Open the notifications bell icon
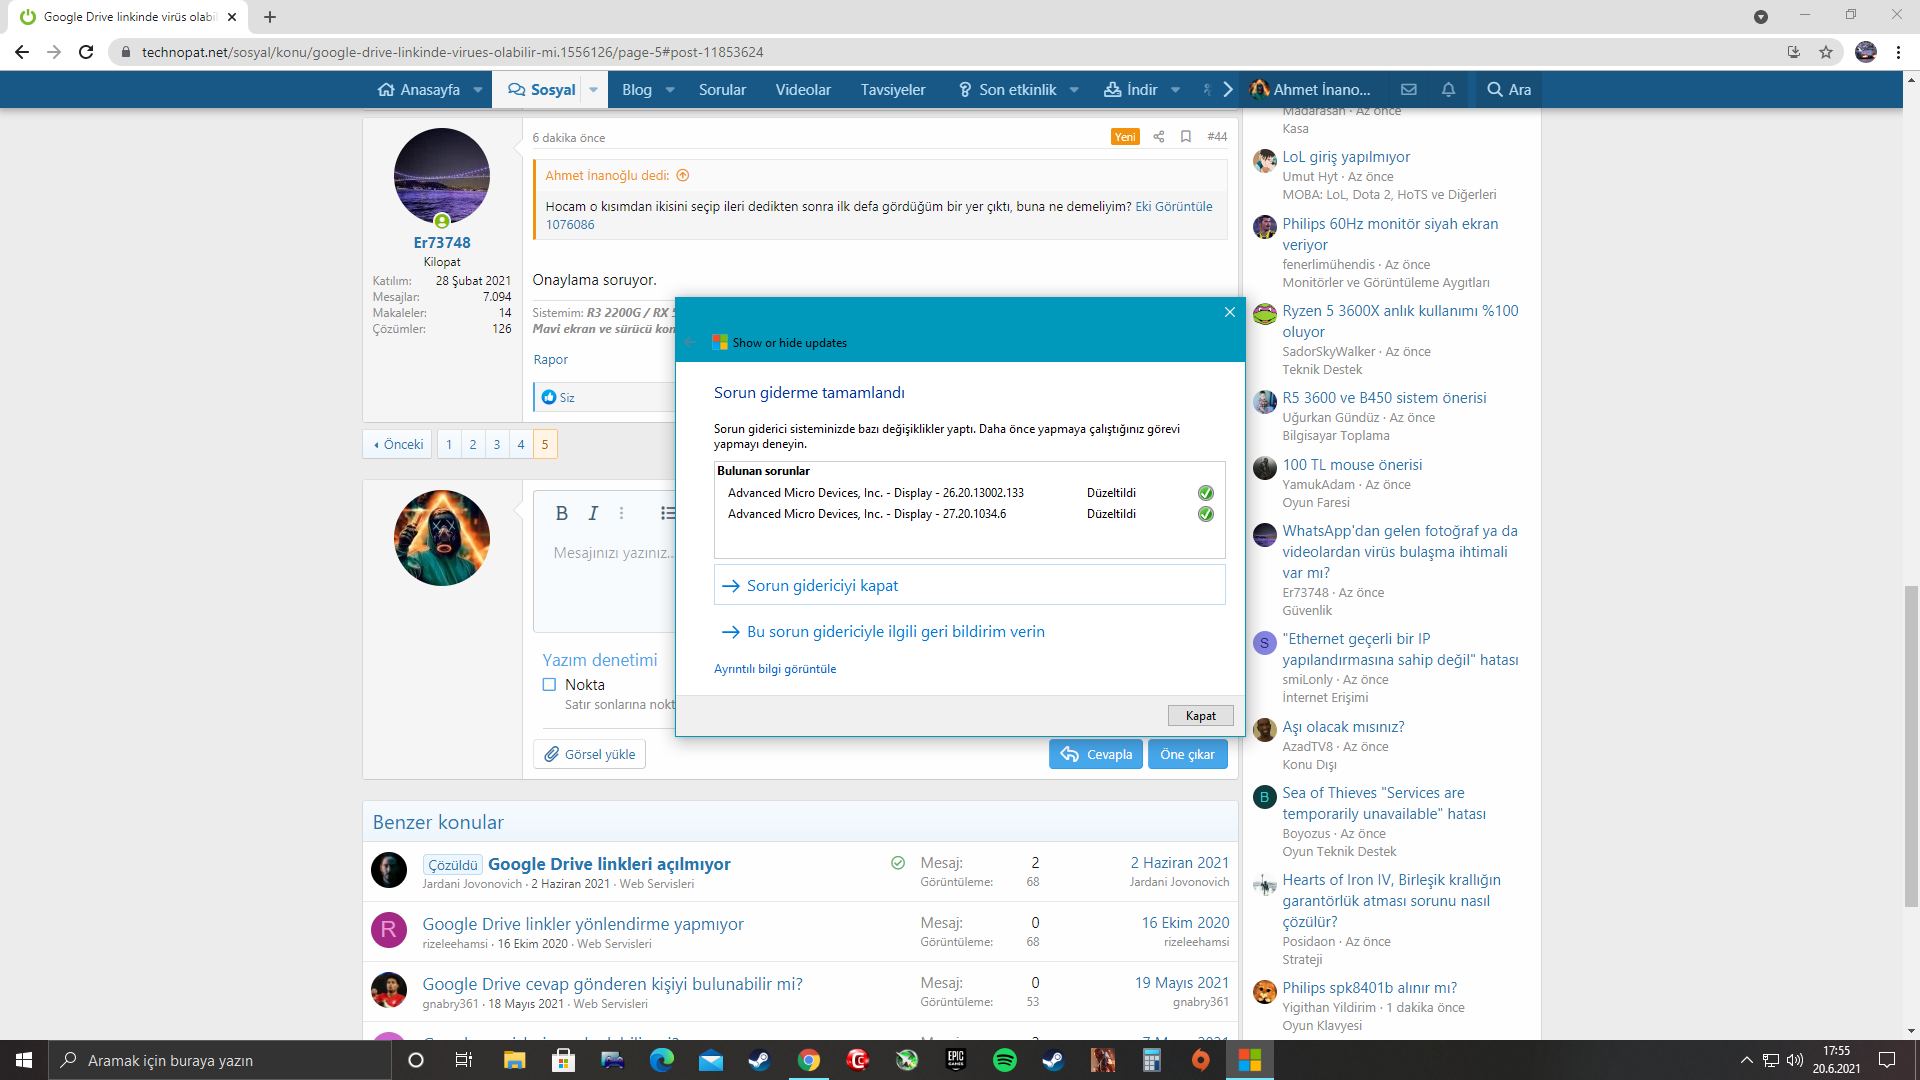The width and height of the screenshot is (1920, 1080). click(1448, 90)
